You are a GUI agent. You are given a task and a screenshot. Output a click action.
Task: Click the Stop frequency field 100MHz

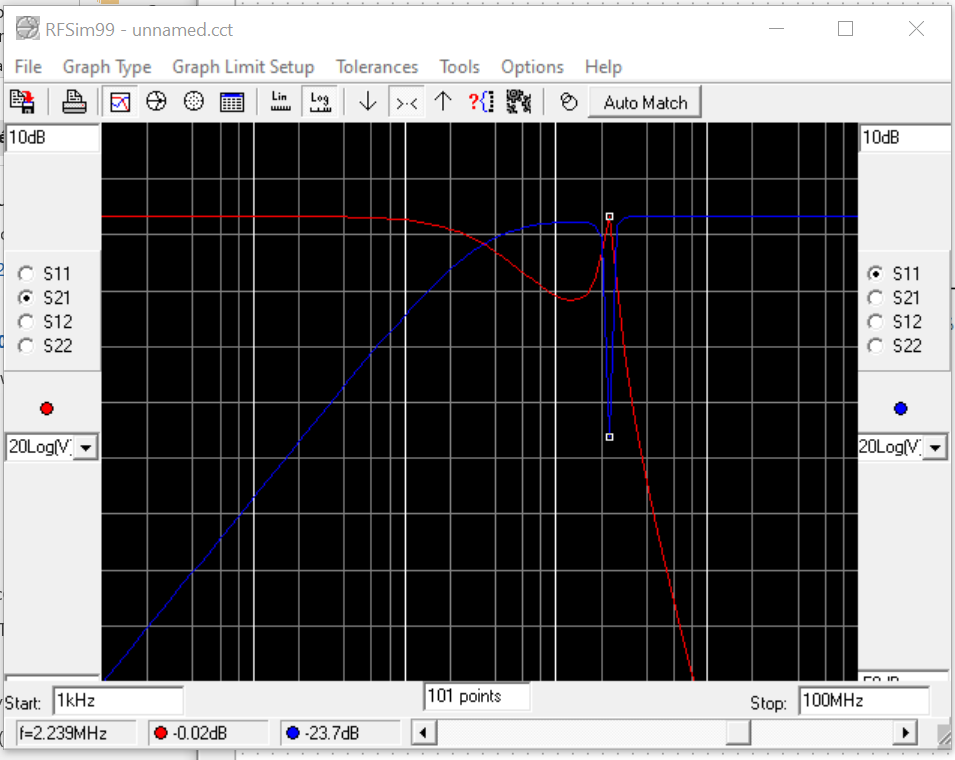pos(864,700)
